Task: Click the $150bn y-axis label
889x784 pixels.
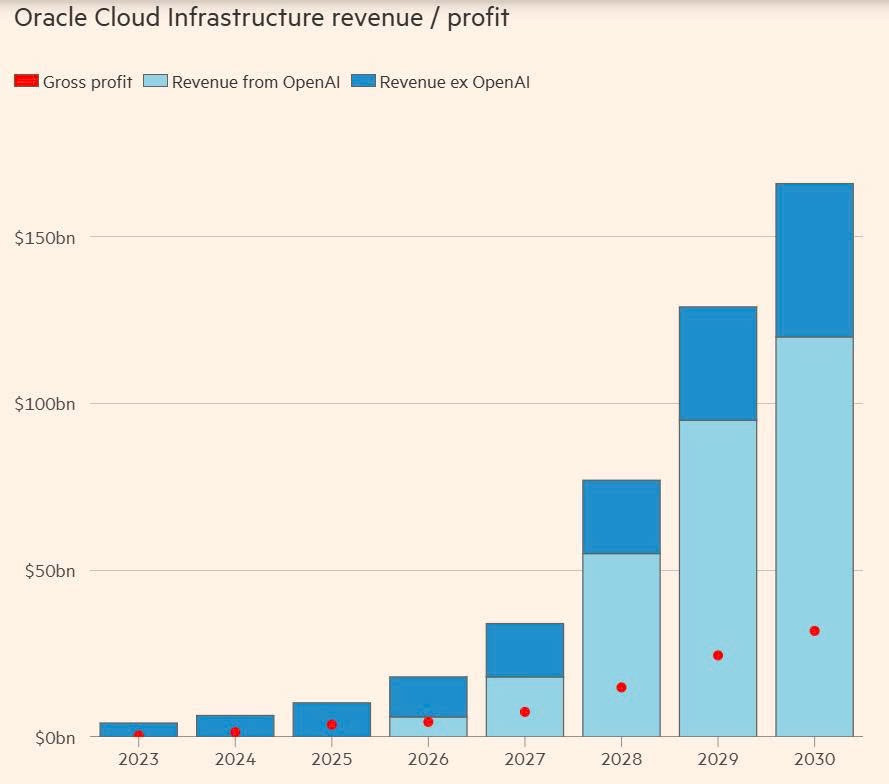Action: pyautogui.click(x=45, y=237)
